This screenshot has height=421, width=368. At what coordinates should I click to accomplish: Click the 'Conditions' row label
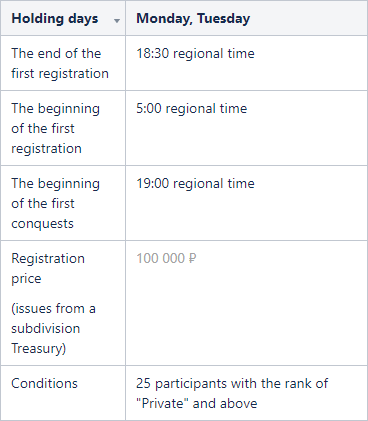44,383
